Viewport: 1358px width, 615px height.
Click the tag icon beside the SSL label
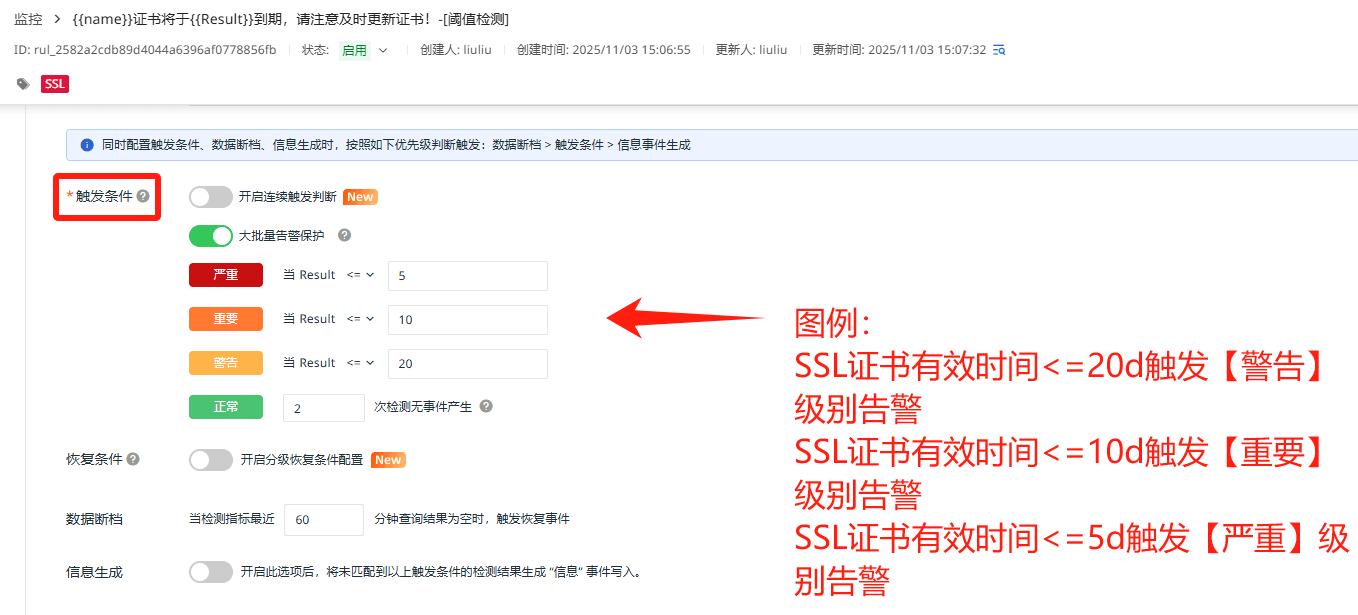(23, 85)
